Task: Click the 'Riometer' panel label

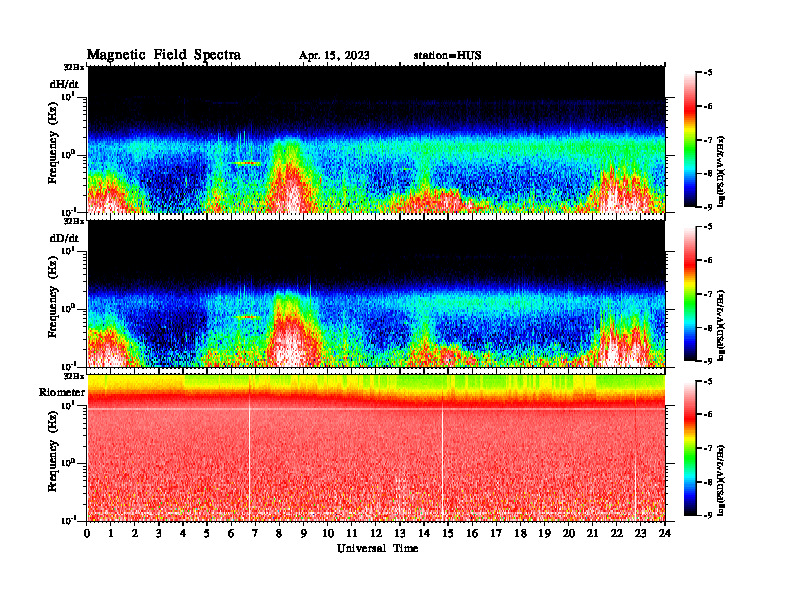Action: pos(62,392)
